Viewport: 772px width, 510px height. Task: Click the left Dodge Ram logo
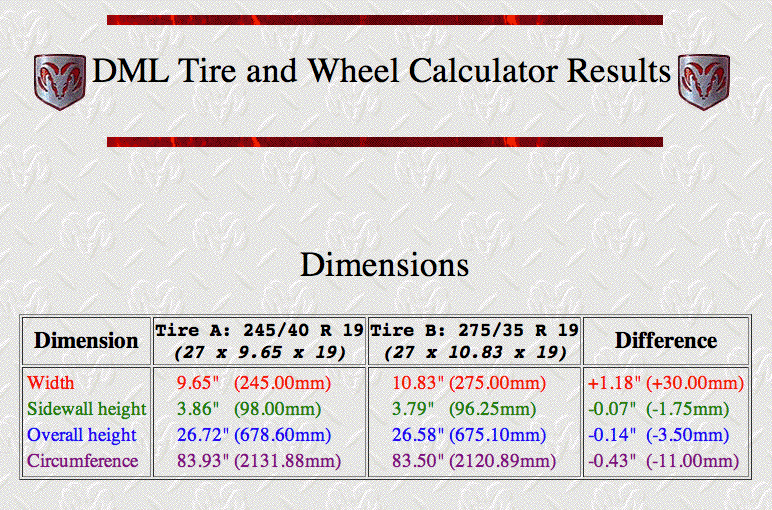tap(59, 81)
